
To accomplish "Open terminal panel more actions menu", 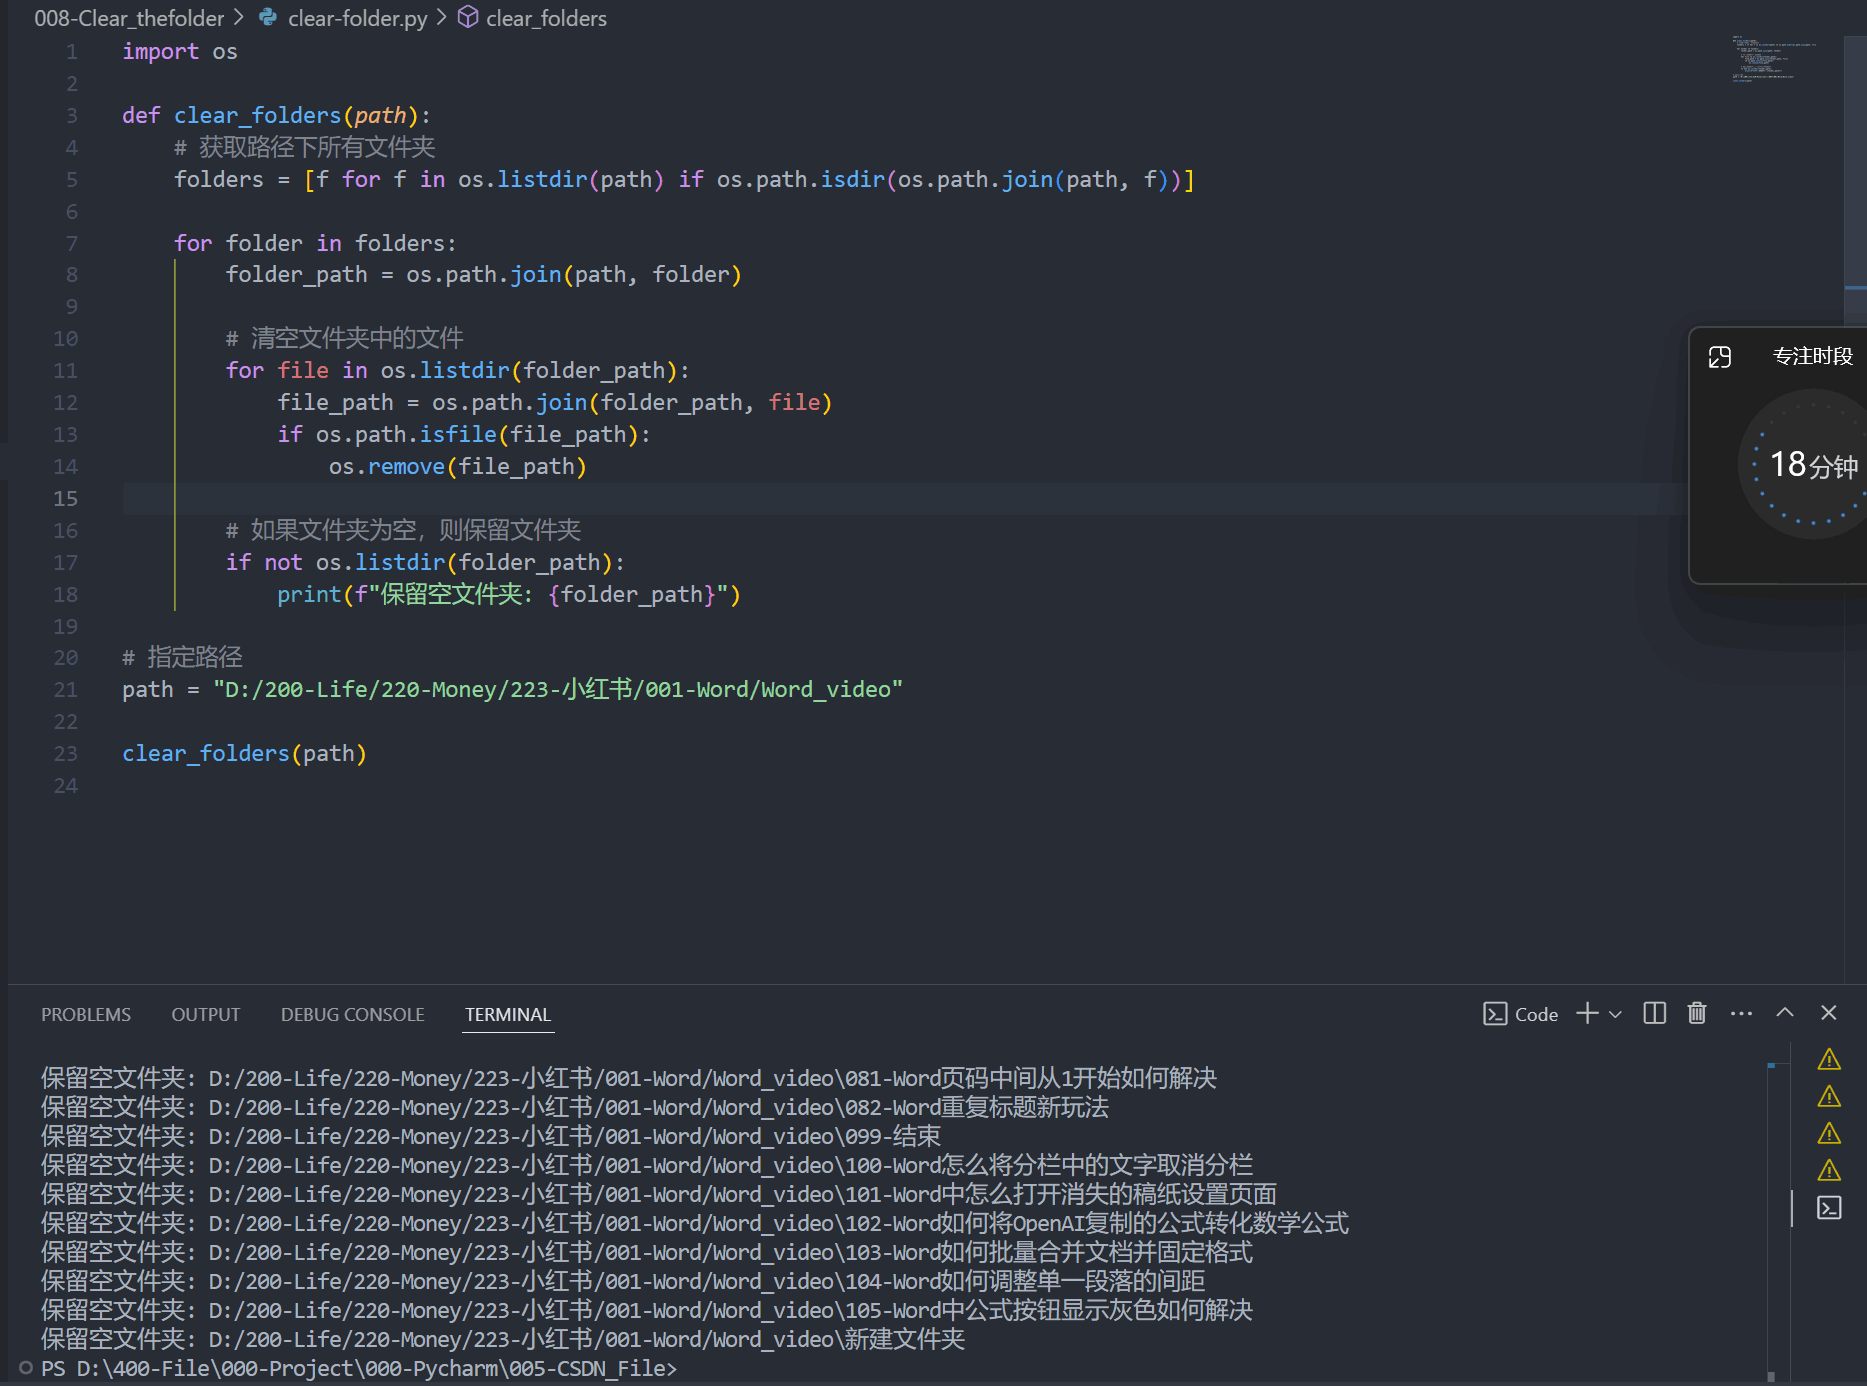I will (1741, 1014).
